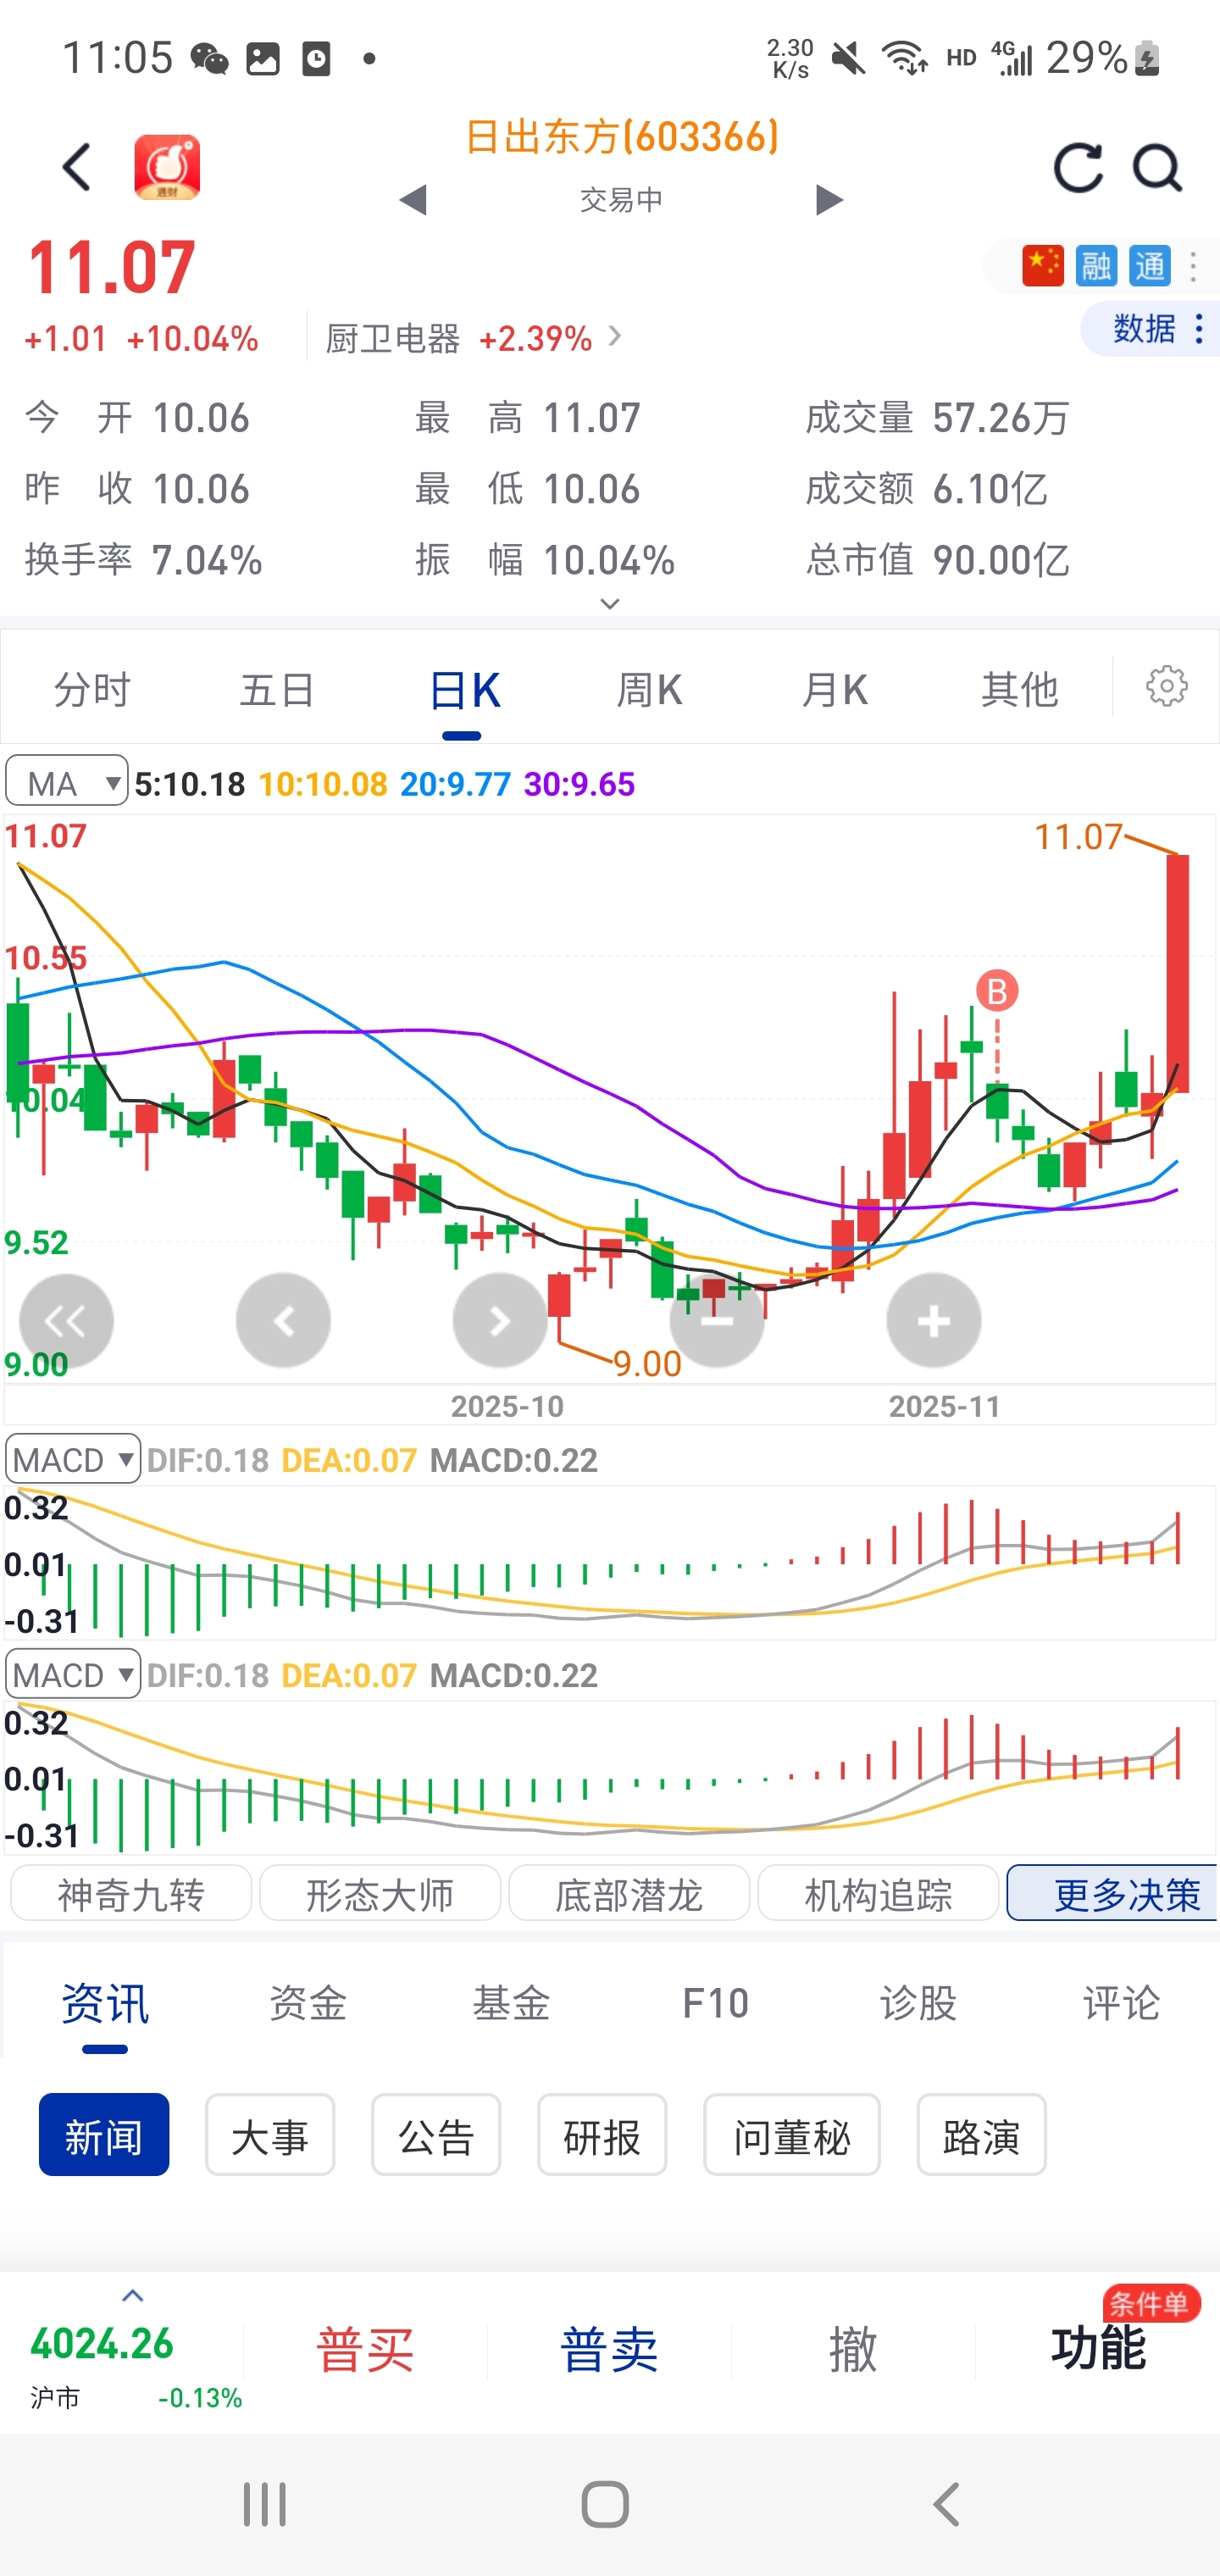Select 底部潜龙 indicator
Screen dimensions: 1220x2576
click(629, 1893)
